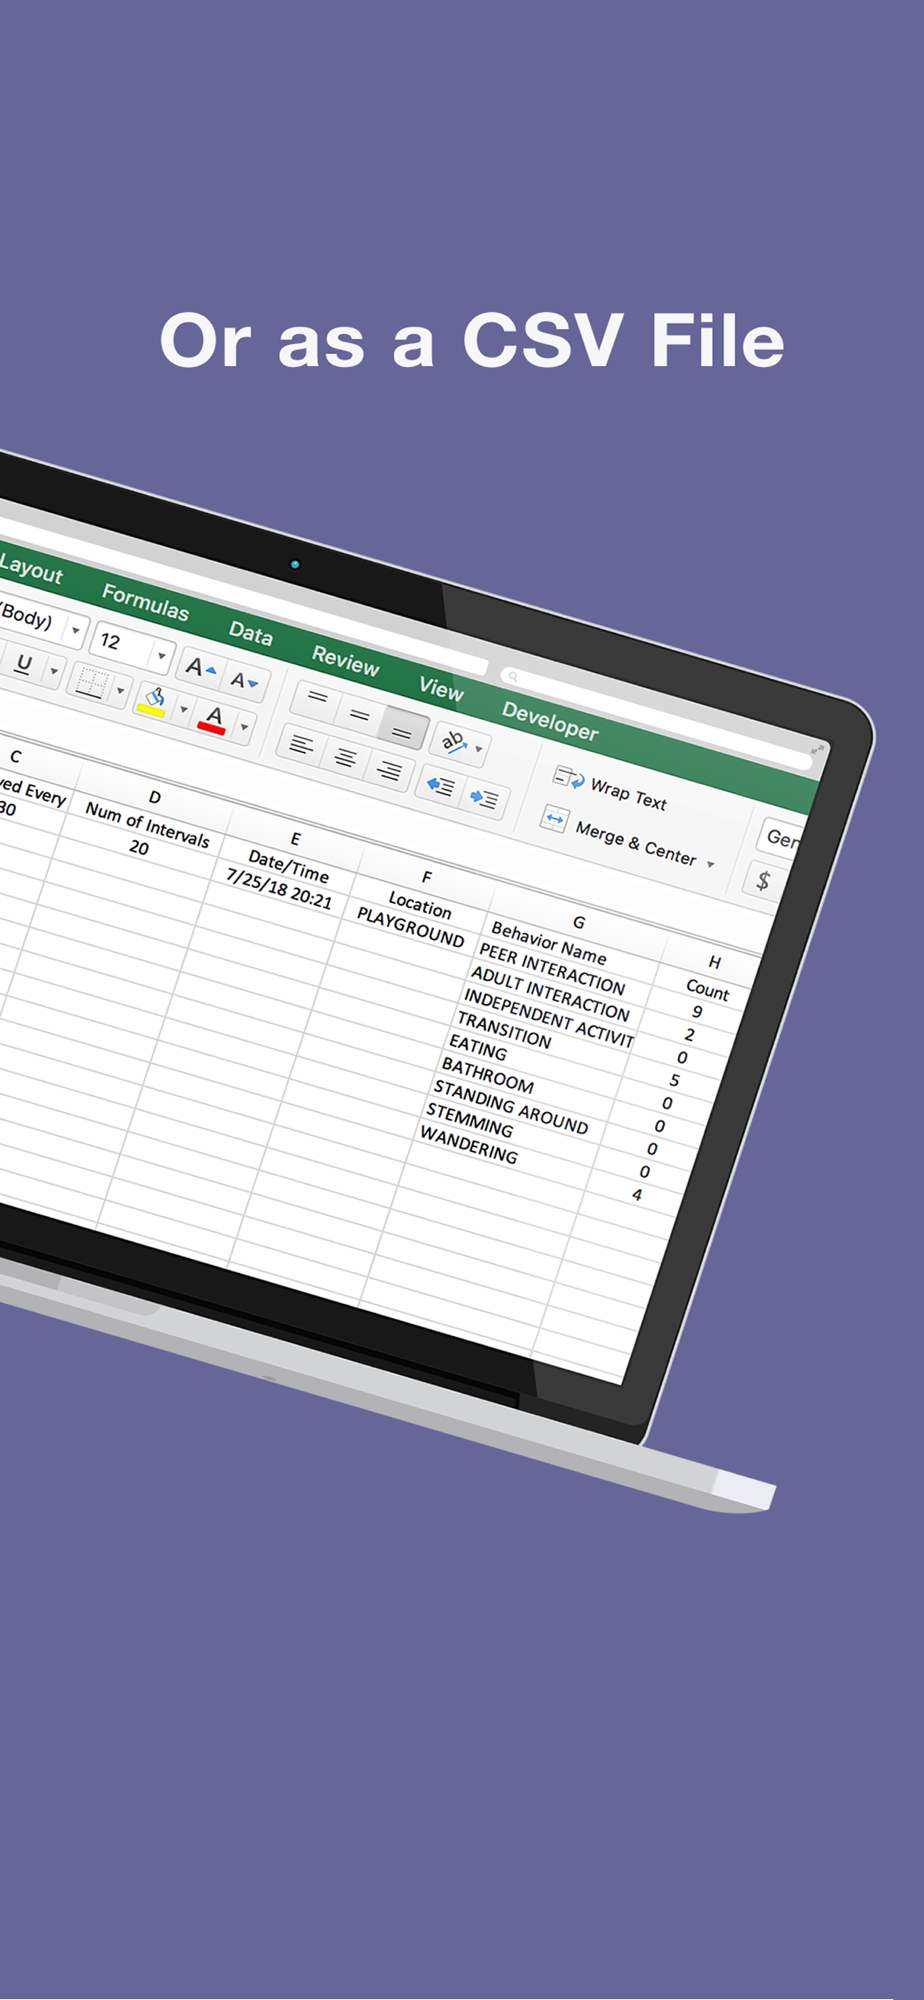
Task: Click the '7/25/18 20:21' cell
Action: pyautogui.click(x=279, y=888)
